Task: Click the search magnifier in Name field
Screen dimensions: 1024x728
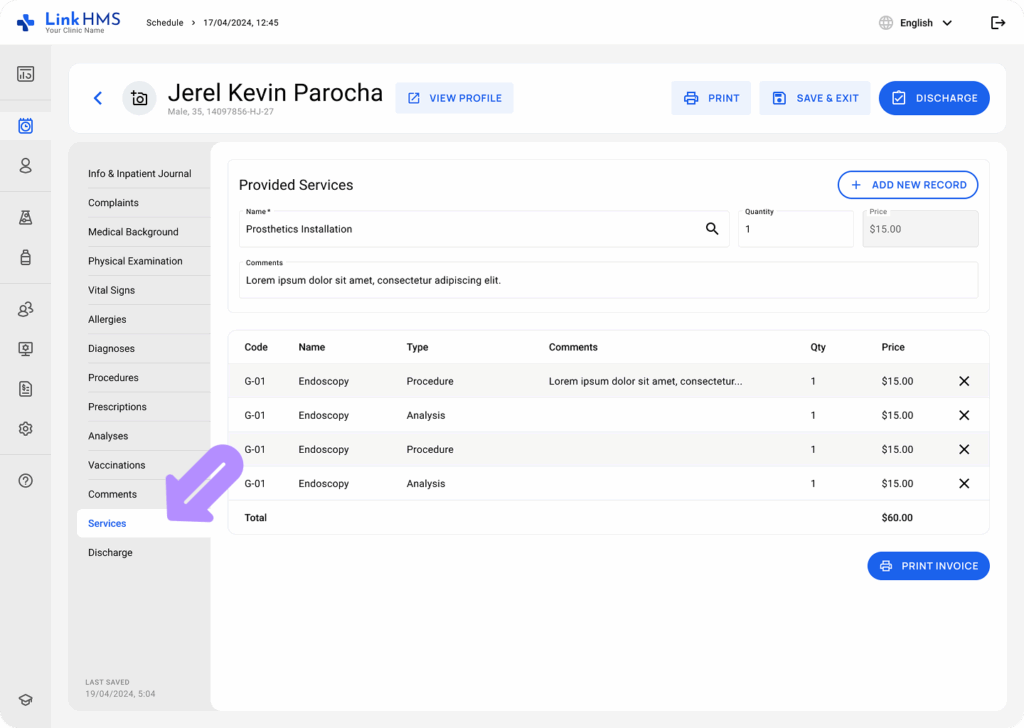Action: pos(712,229)
